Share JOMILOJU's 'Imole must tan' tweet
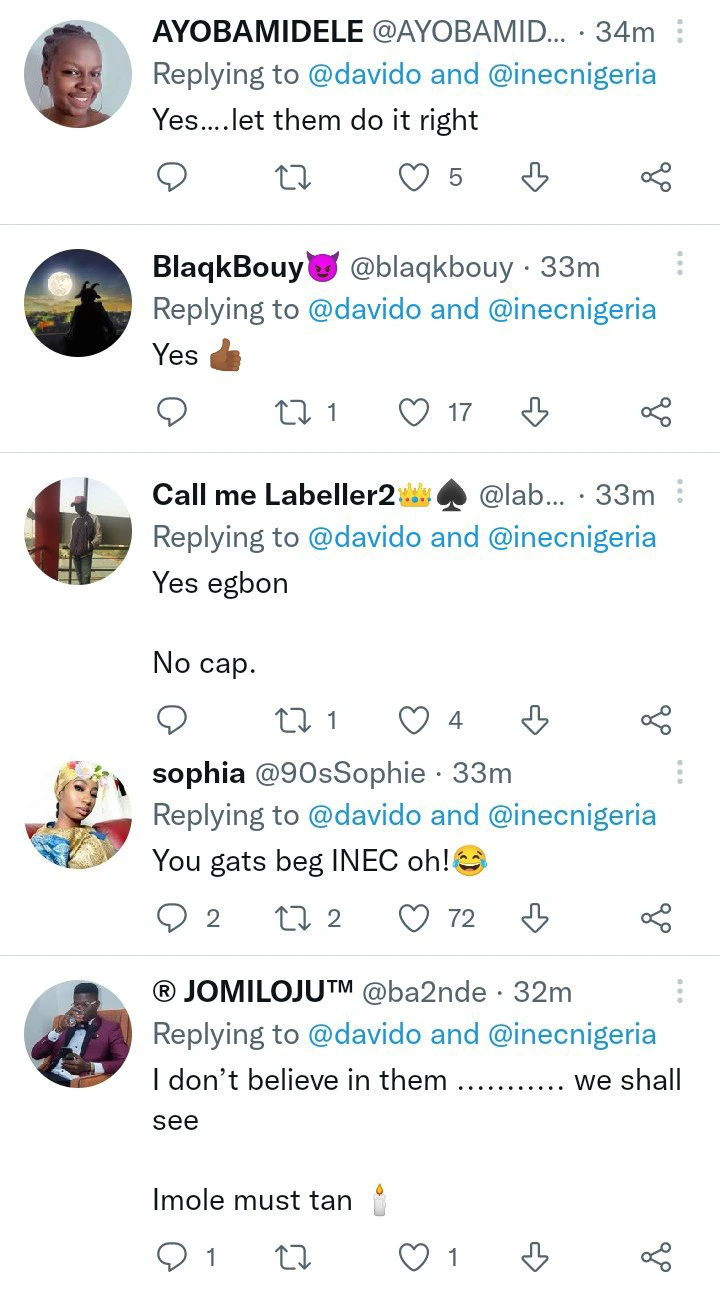The image size is (720, 1297). click(655, 1256)
